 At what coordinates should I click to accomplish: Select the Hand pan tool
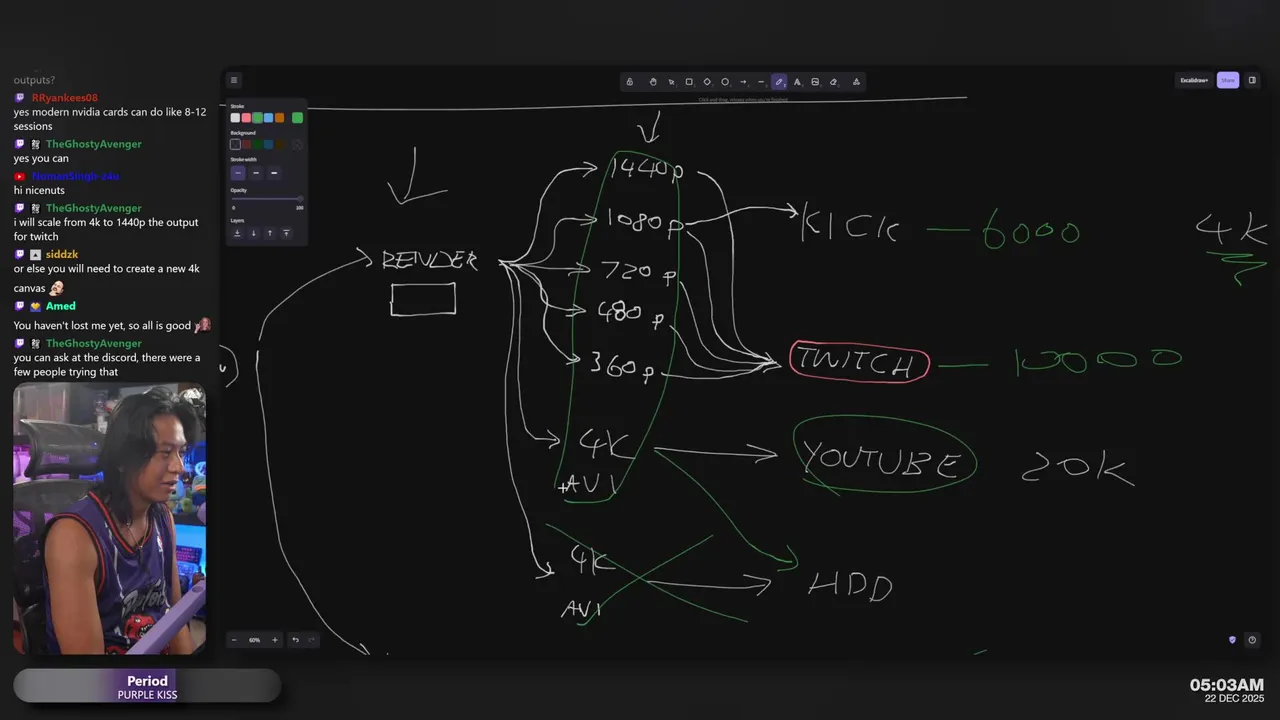(x=653, y=82)
